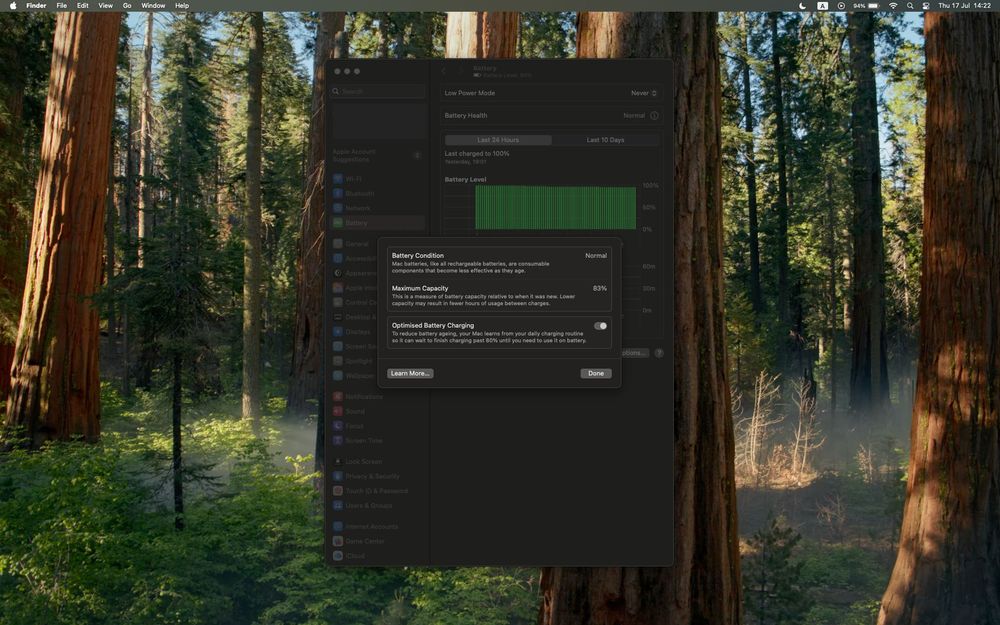The width and height of the screenshot is (1000, 625).
Task: Click Apple Account Suggestions in the sidebar
Action: [x=378, y=156]
